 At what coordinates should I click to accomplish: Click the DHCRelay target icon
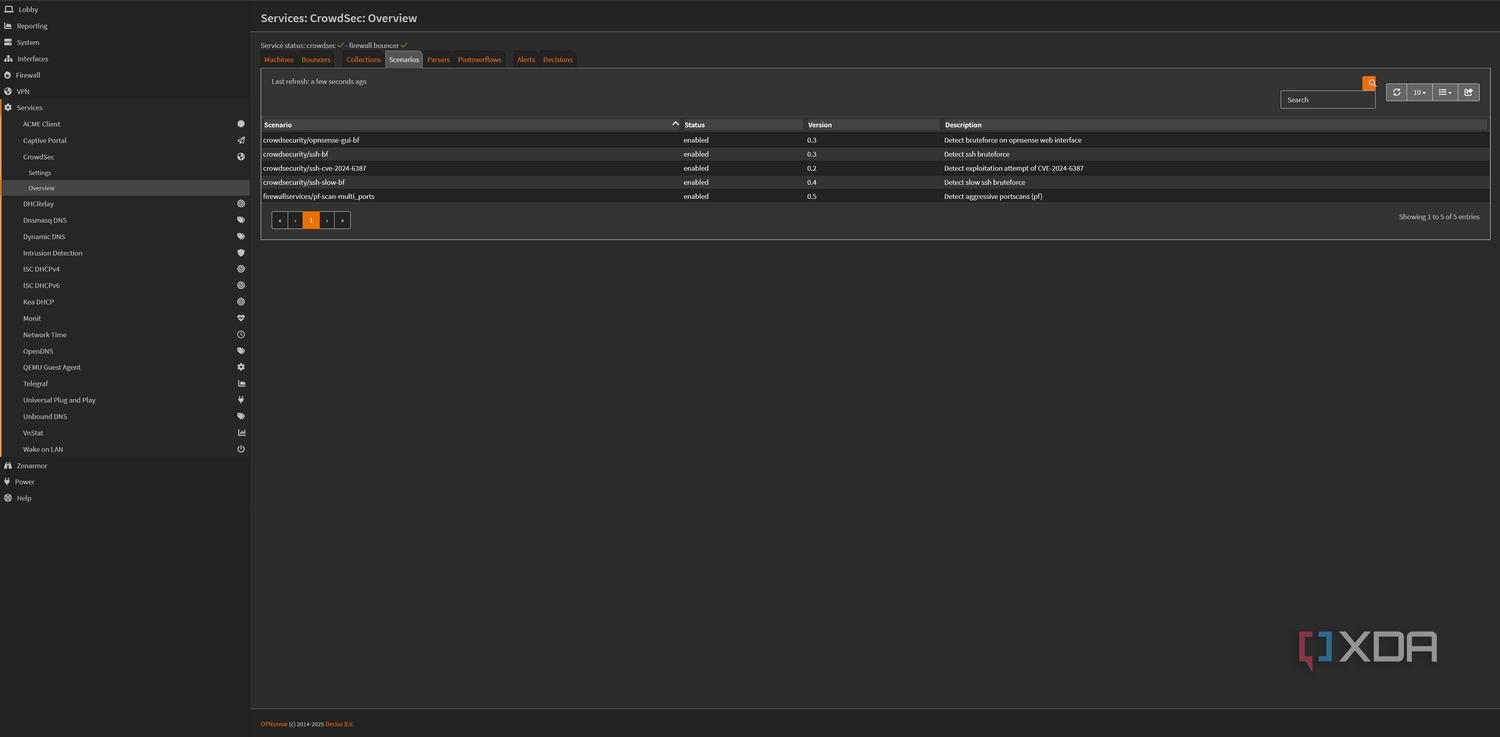pyautogui.click(x=241, y=204)
